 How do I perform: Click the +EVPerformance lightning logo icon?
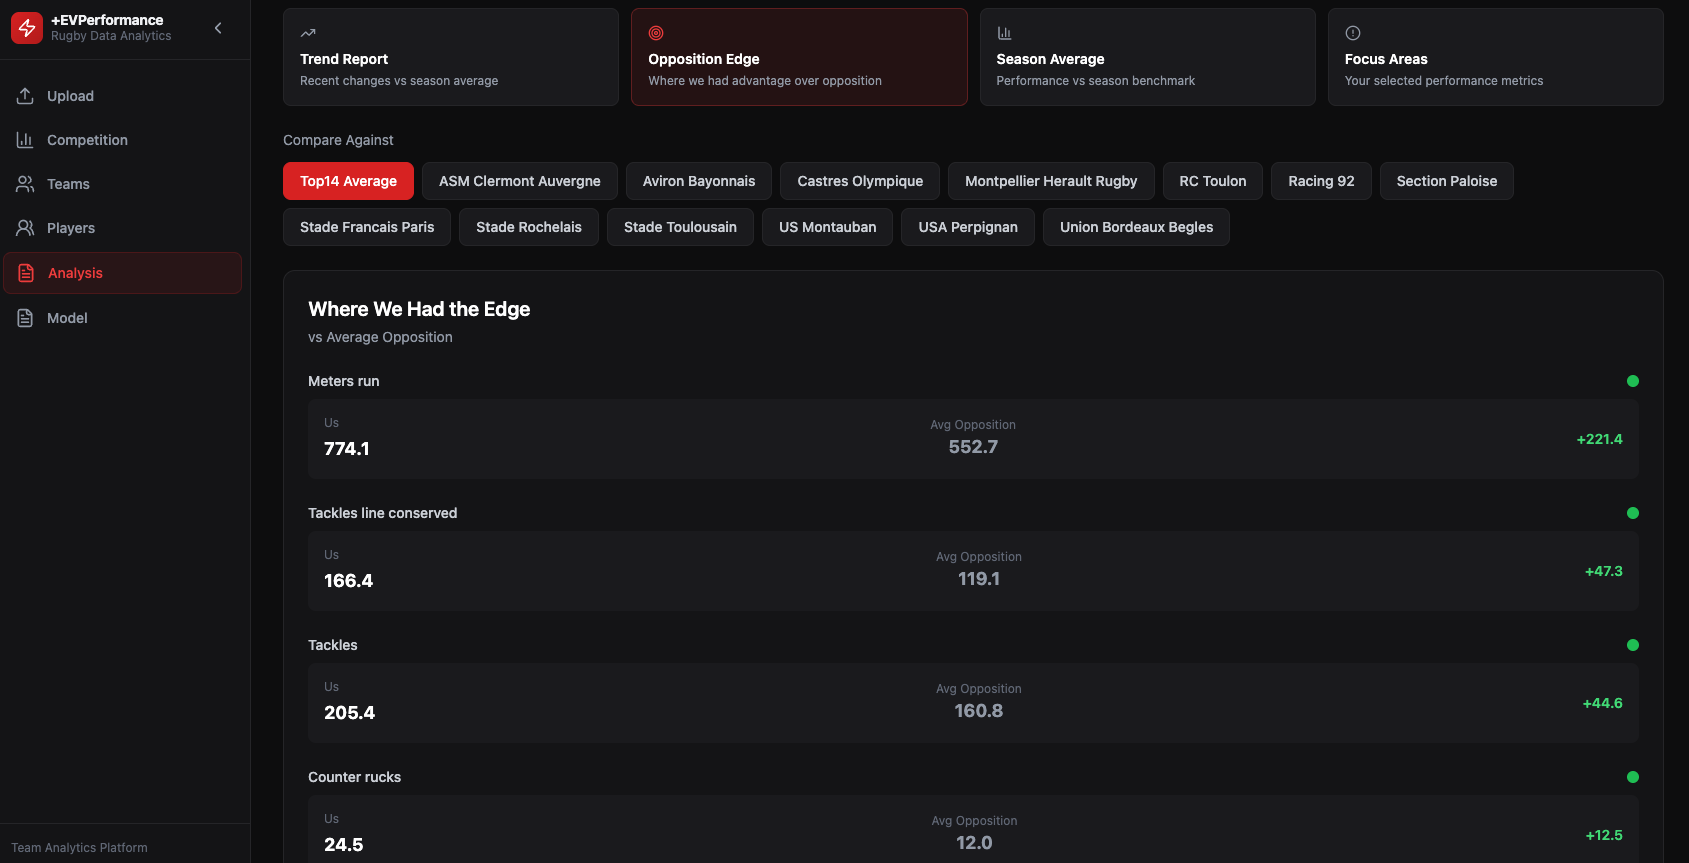point(27,28)
